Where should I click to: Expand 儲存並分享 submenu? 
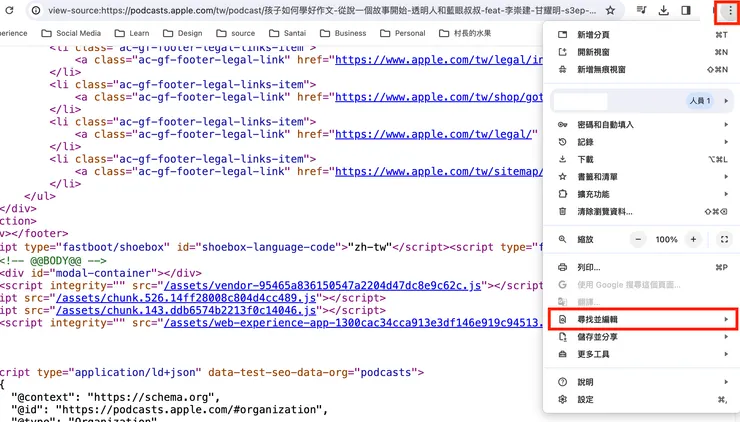click(642, 337)
